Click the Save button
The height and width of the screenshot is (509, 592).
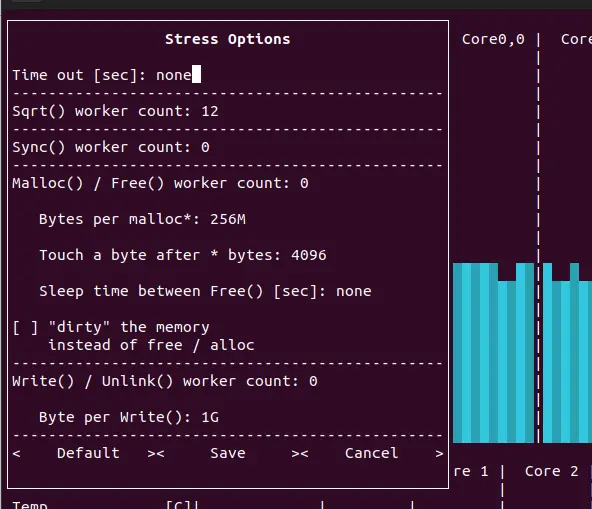click(228, 453)
